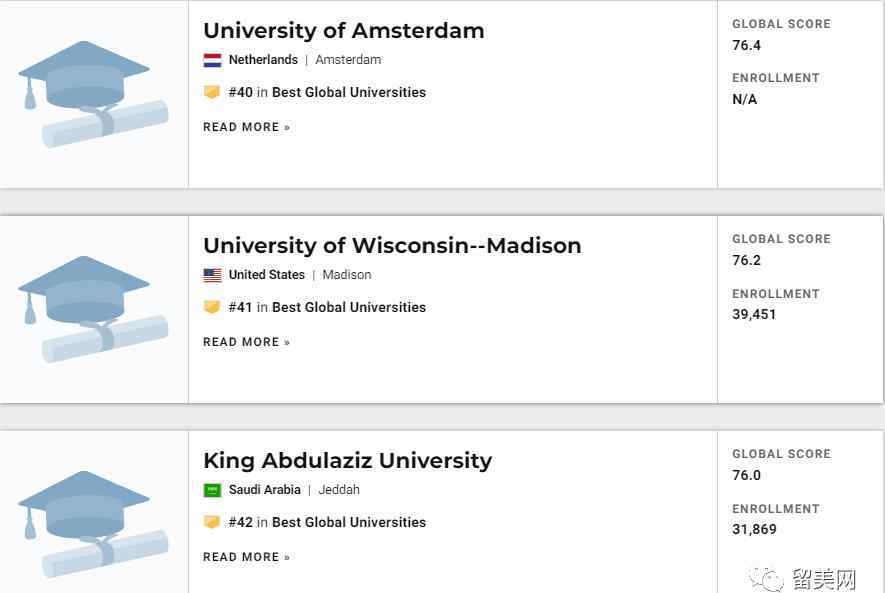Screen dimensions: 885x593
Task: Click the enrollment figure 39,451
Action: click(754, 314)
